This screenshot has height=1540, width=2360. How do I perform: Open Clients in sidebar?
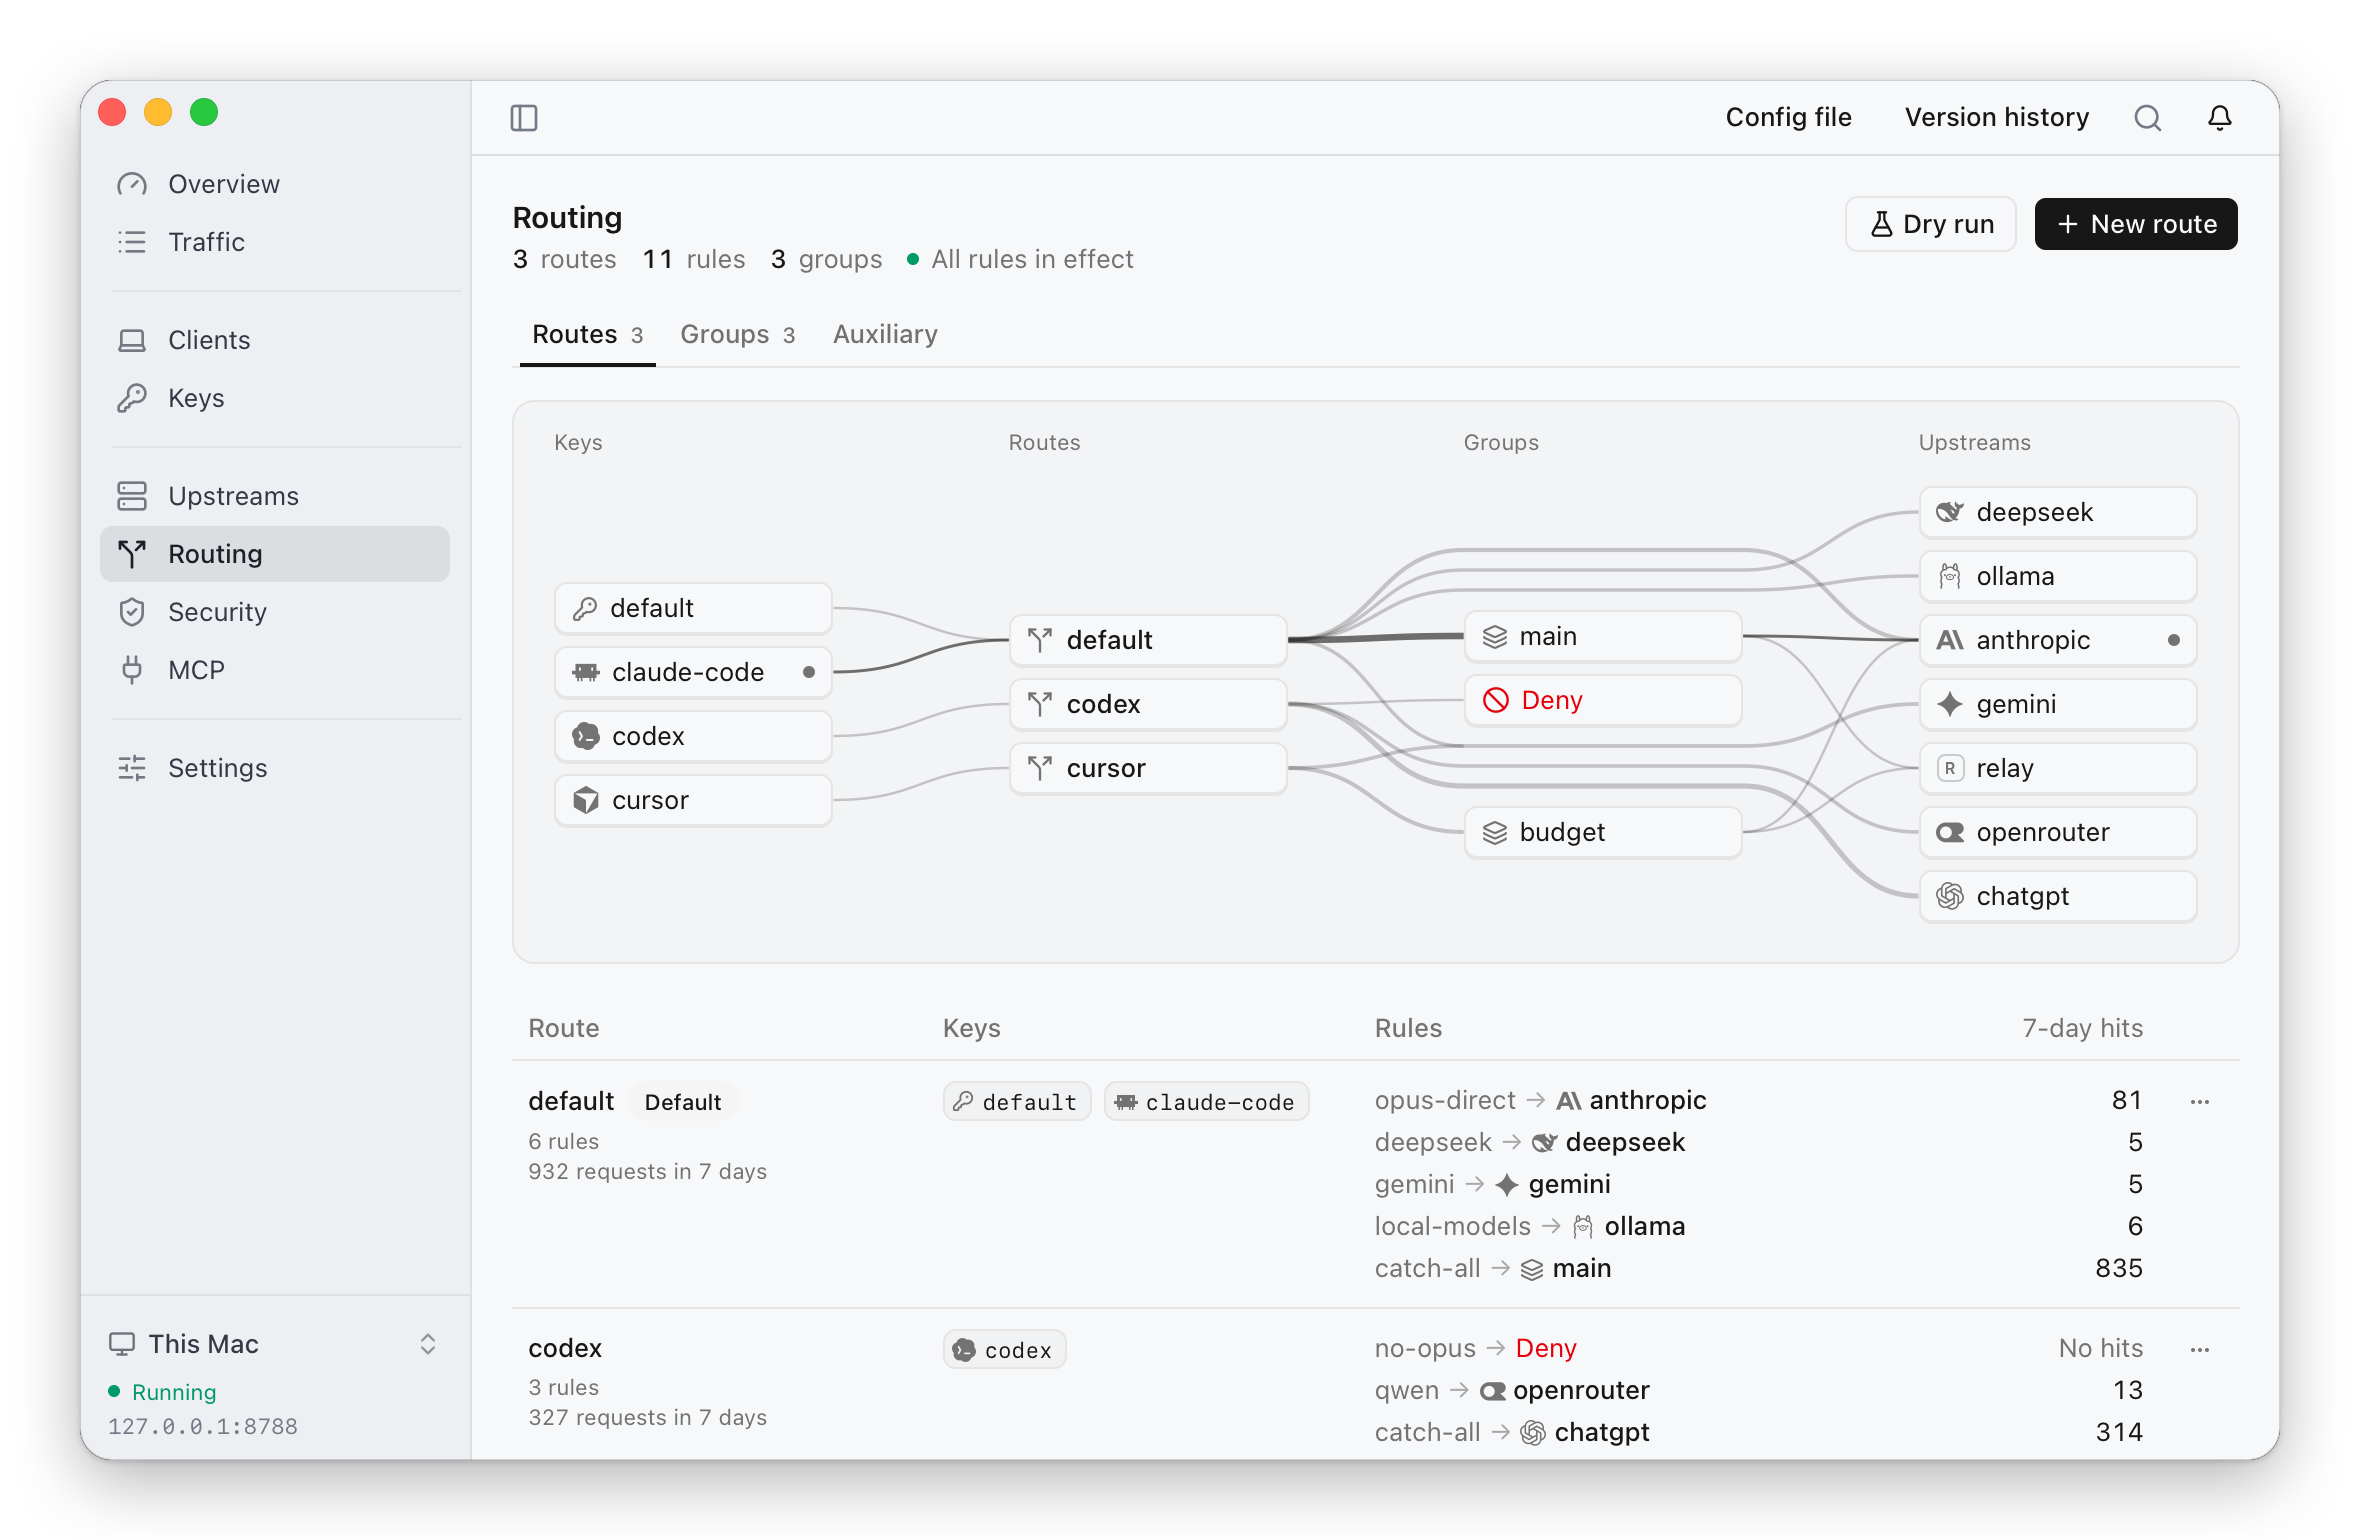coord(275,340)
